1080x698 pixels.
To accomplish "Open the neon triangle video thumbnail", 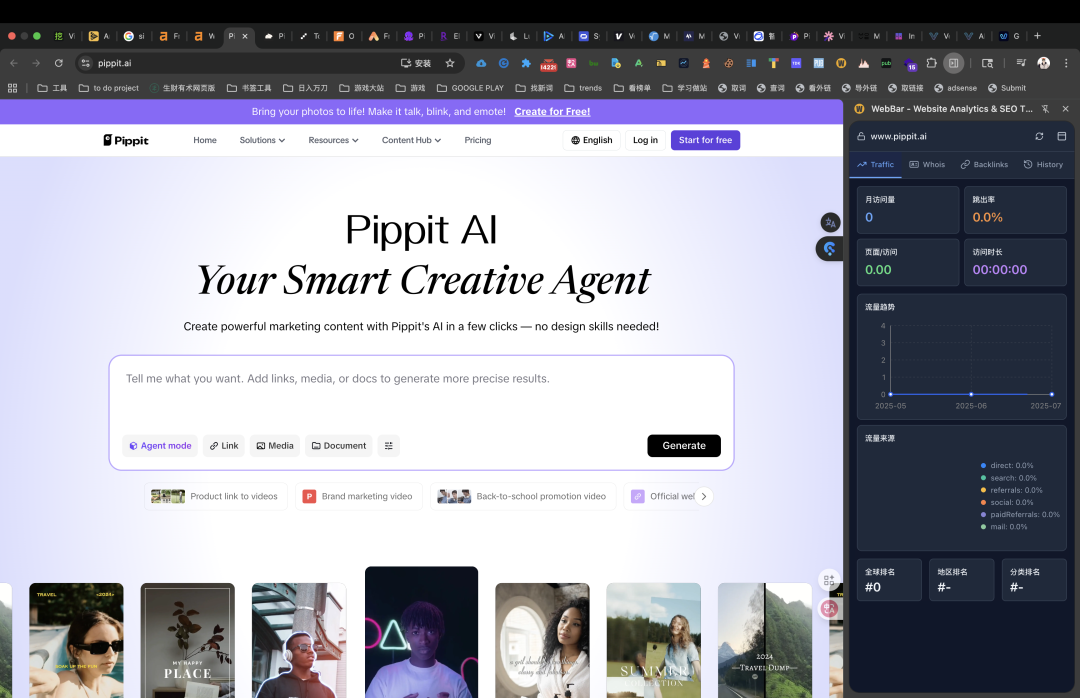I will click(x=422, y=632).
